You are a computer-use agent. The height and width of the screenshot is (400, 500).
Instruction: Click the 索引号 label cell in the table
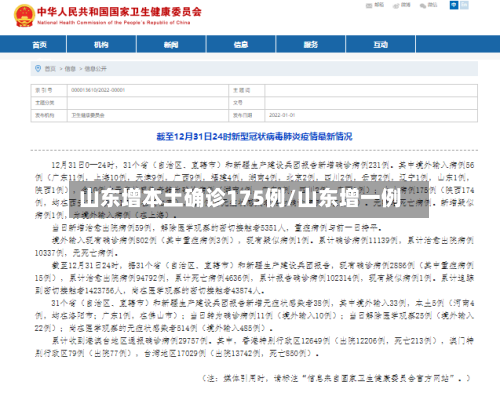point(49,90)
